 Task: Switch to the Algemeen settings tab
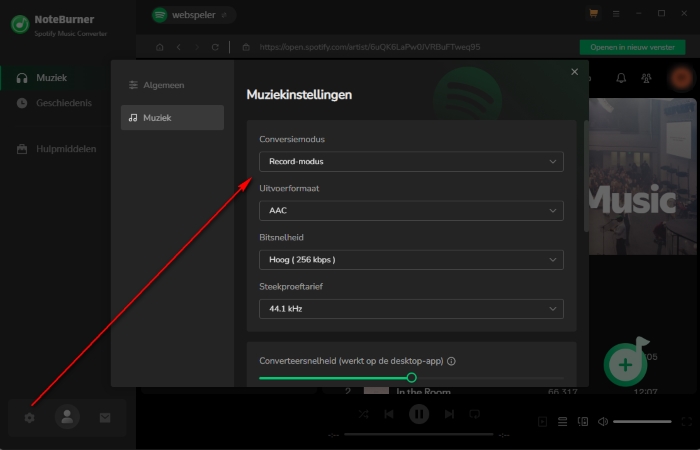coord(166,85)
